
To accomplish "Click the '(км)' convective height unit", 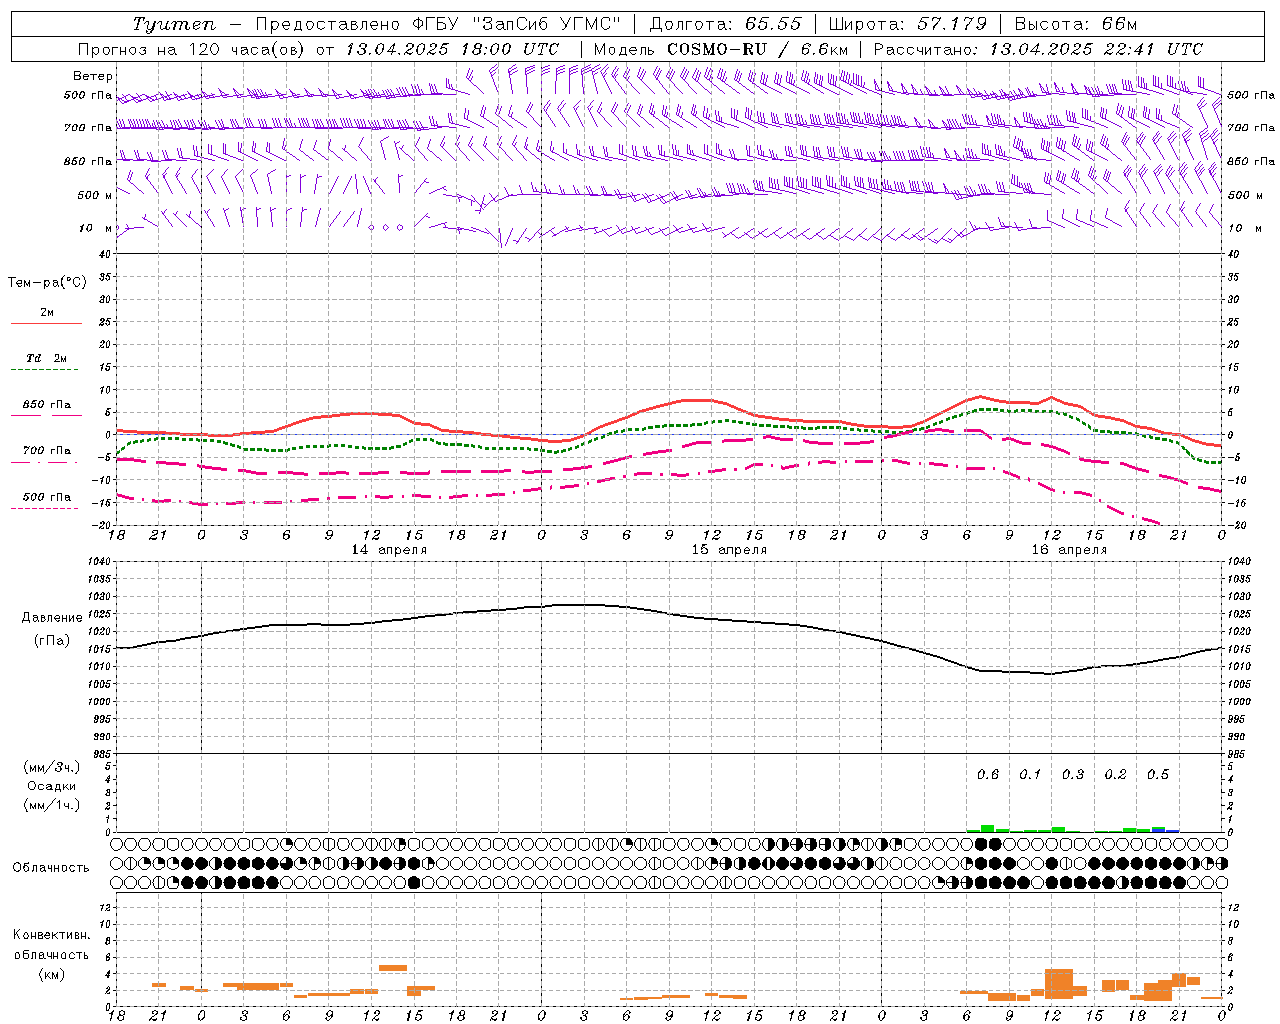I will [51, 974].
